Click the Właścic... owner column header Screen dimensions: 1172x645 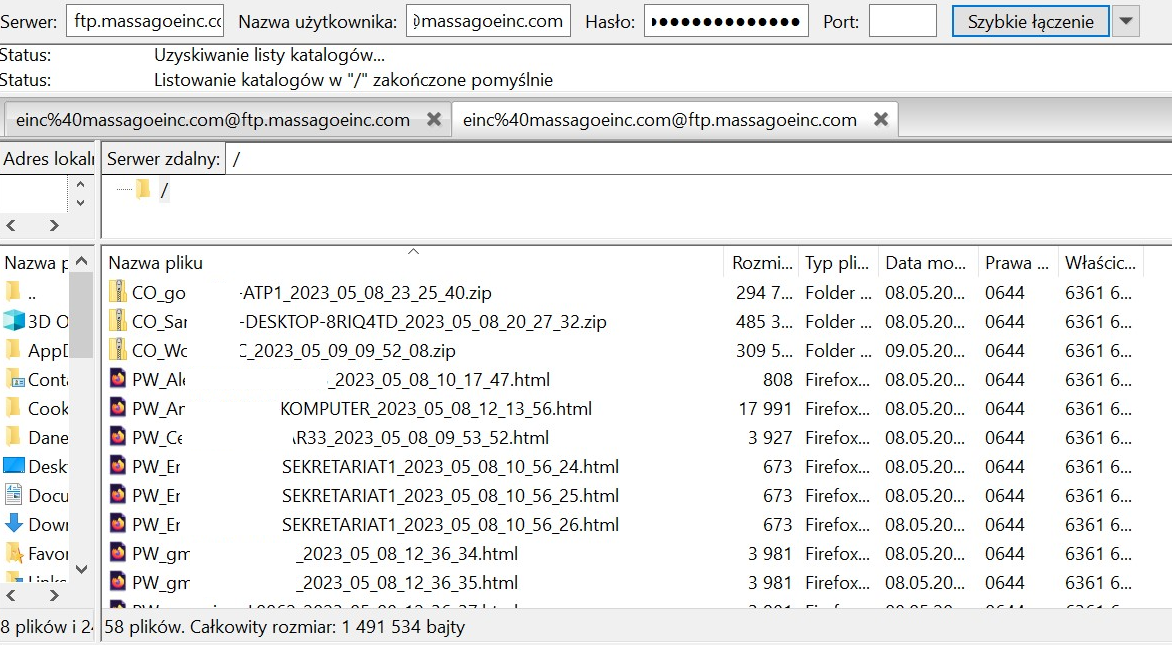coord(1101,262)
